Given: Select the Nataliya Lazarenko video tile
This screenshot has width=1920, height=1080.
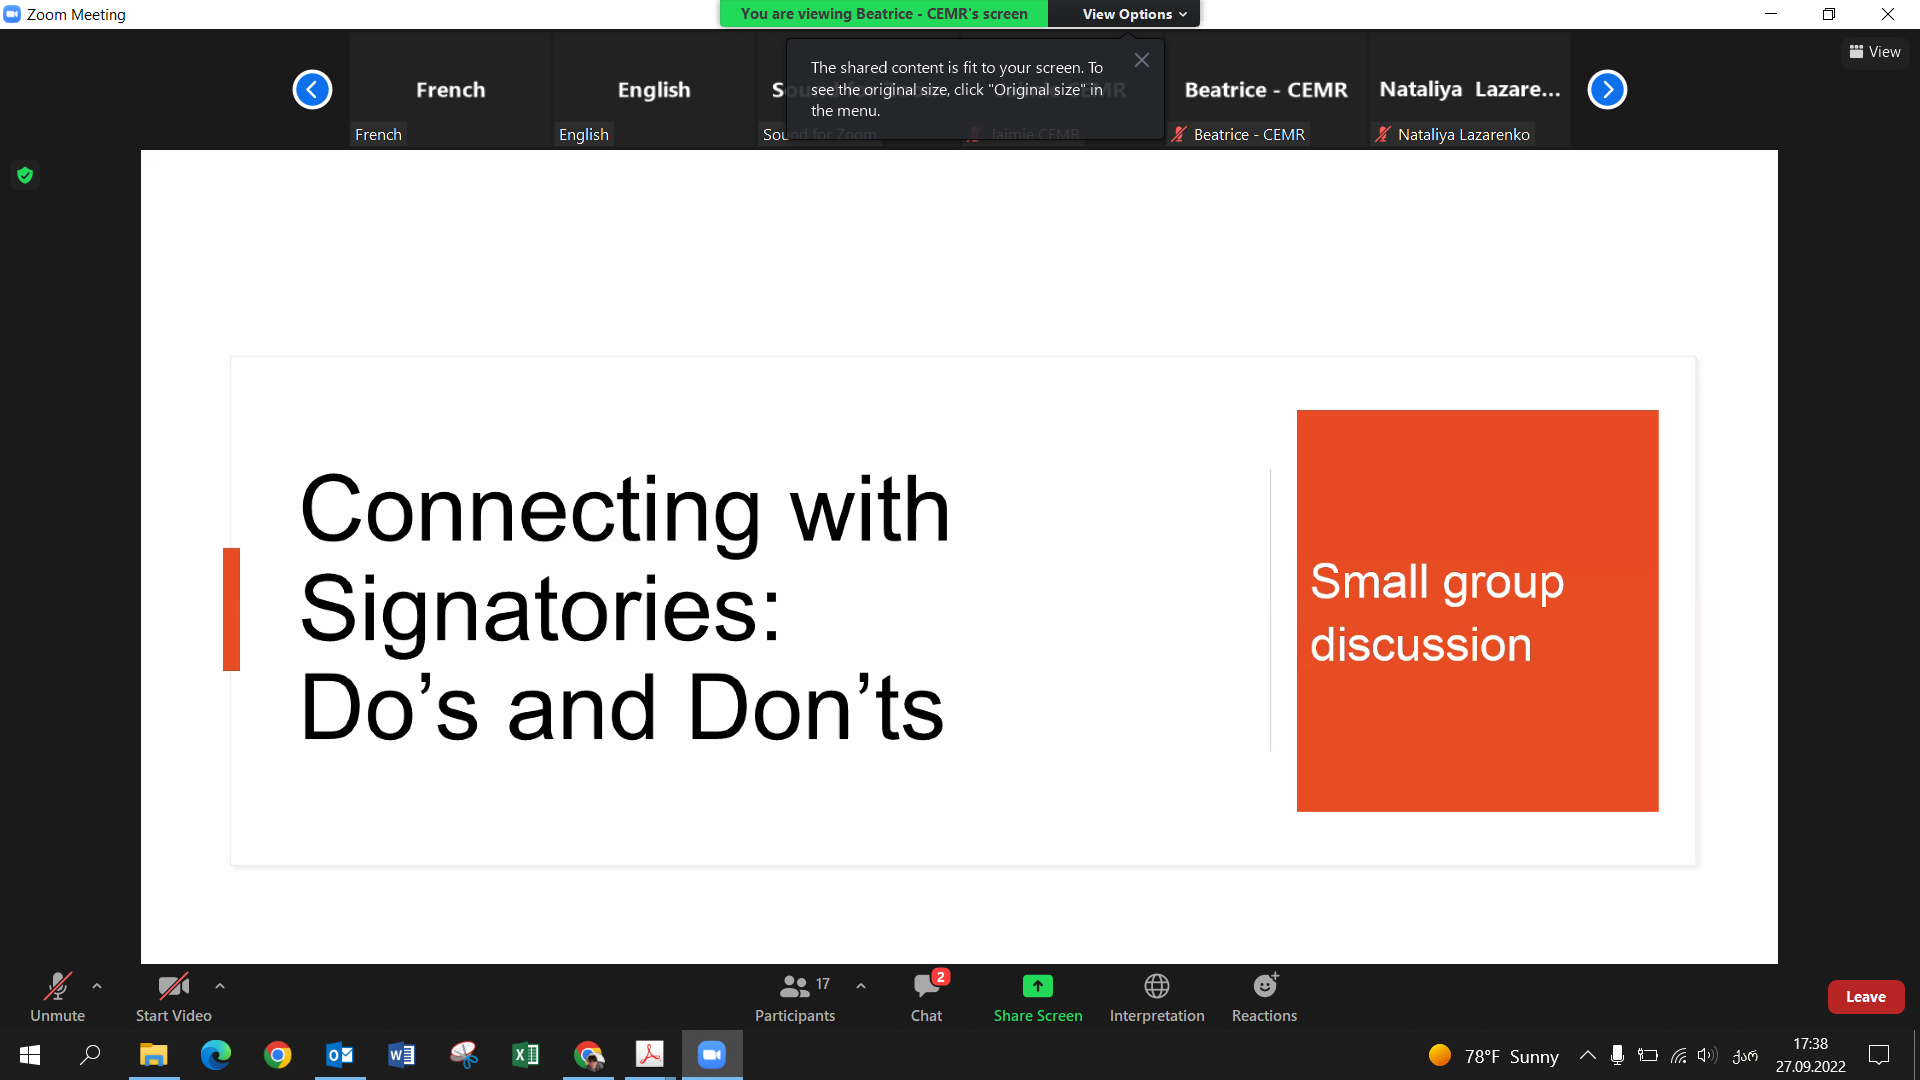Looking at the screenshot, I should coord(1469,90).
